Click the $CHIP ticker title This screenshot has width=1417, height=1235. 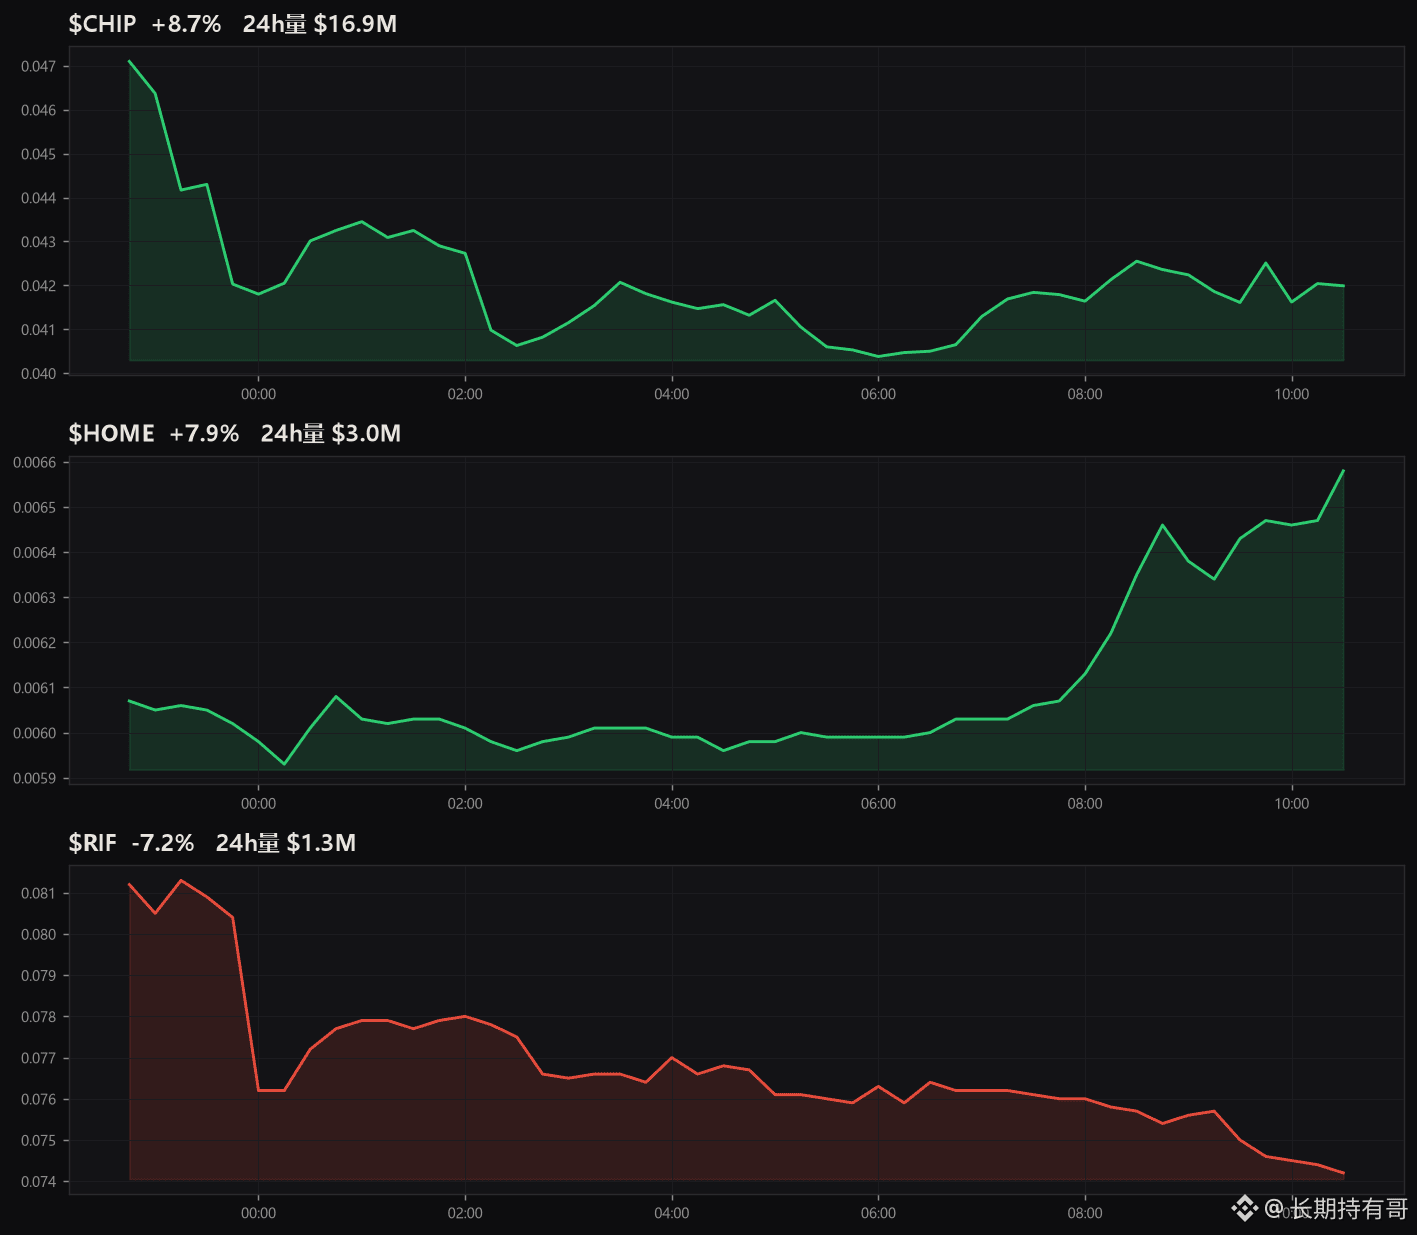(102, 24)
